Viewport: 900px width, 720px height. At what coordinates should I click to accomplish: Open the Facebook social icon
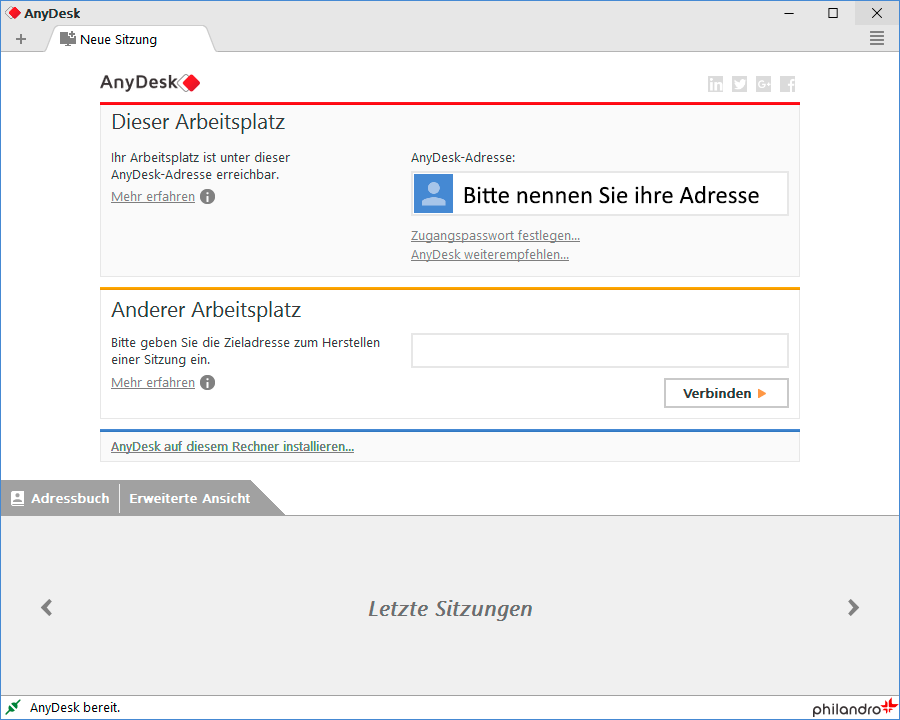coord(788,84)
